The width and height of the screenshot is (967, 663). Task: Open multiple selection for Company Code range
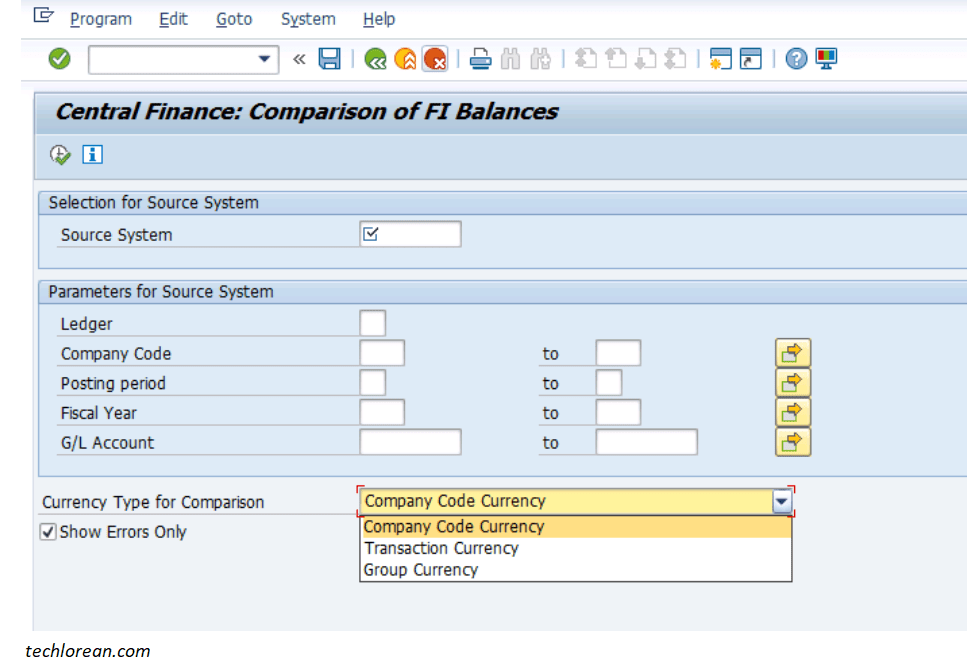(x=791, y=352)
